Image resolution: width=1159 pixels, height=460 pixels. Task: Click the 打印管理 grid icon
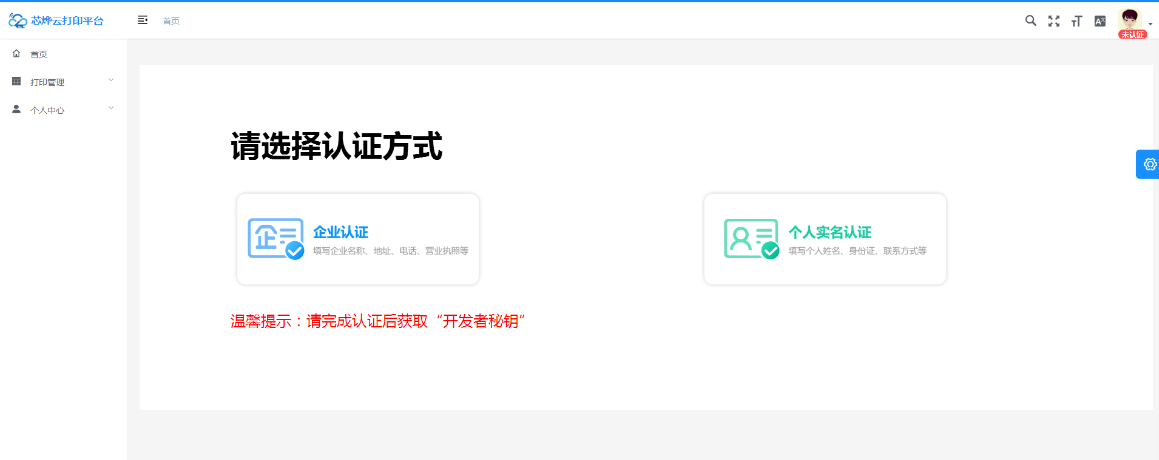point(16,81)
